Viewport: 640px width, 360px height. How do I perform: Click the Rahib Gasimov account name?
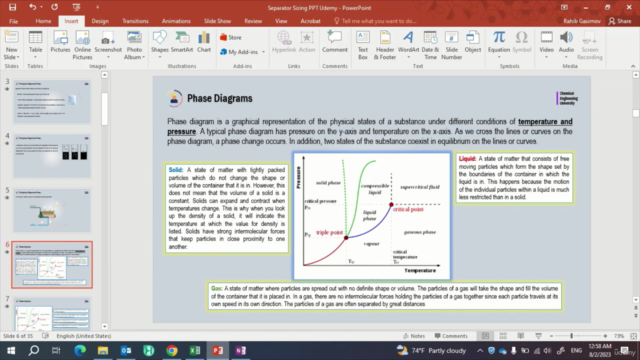tap(582, 21)
